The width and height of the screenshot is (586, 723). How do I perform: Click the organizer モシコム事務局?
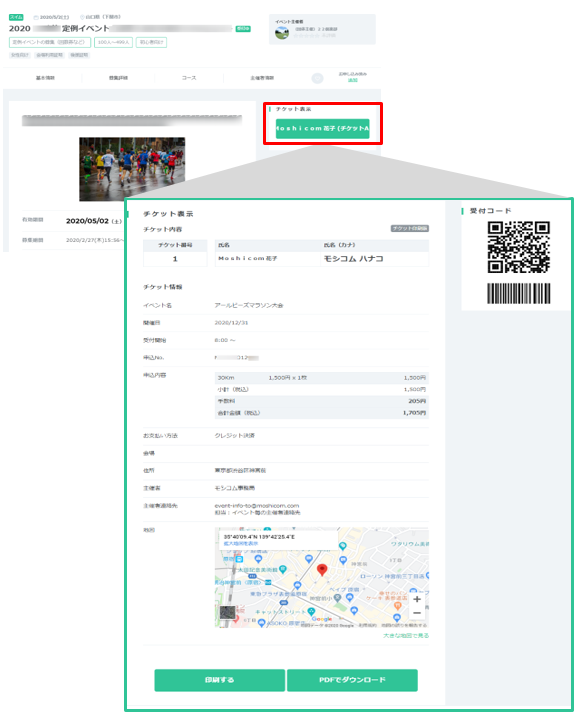pos(235,488)
